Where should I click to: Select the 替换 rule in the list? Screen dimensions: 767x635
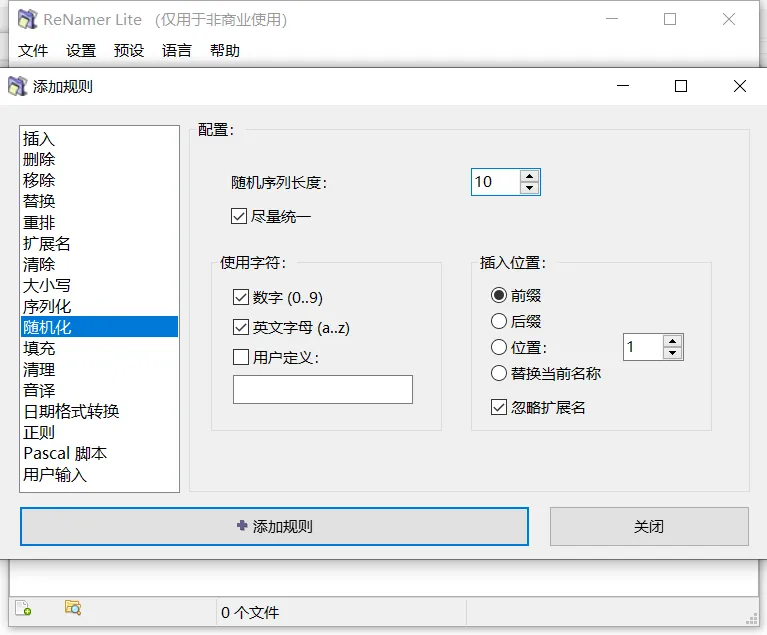[99, 201]
